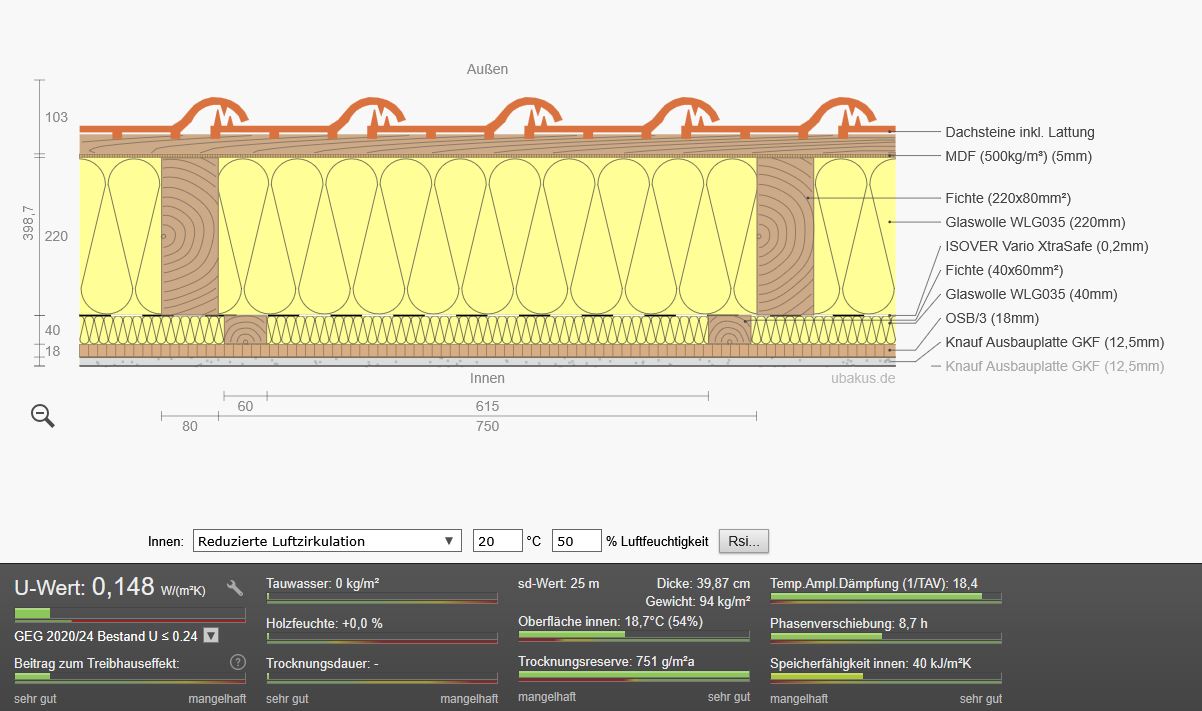Click the humidity field showing 50
This screenshot has height=711, width=1202.
pyautogui.click(x=577, y=541)
